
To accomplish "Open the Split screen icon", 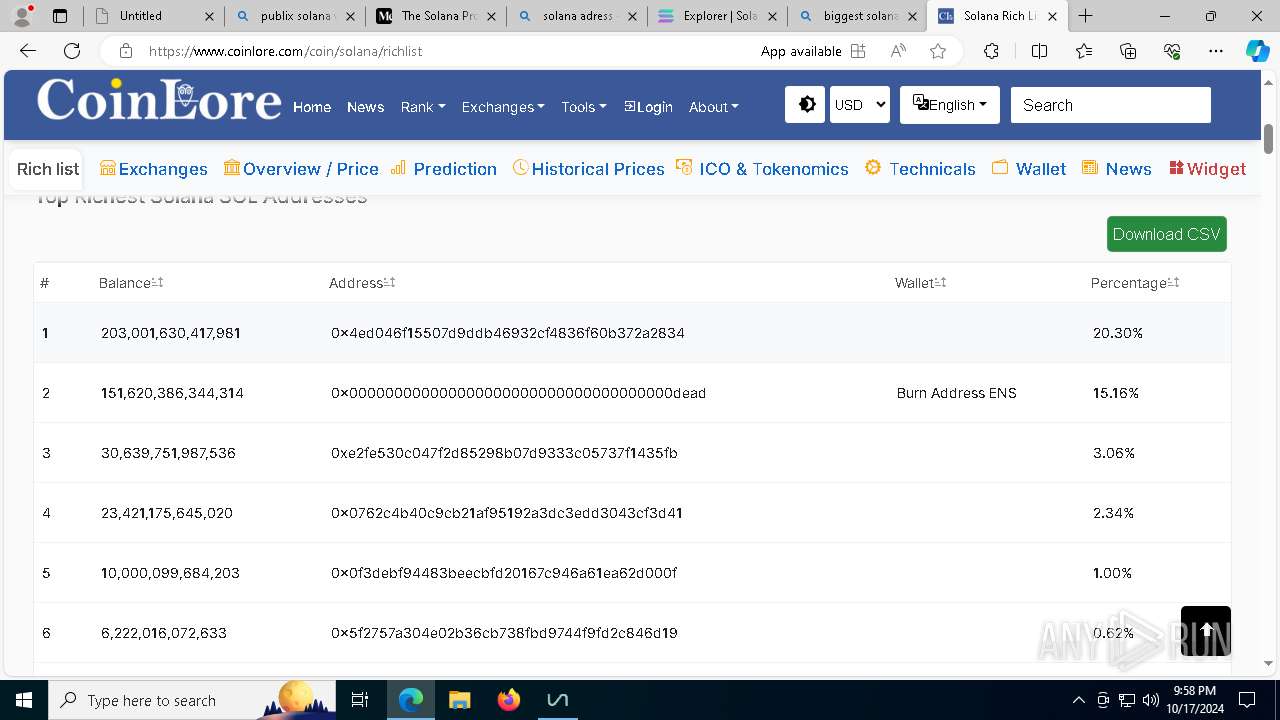I will tap(1039, 51).
